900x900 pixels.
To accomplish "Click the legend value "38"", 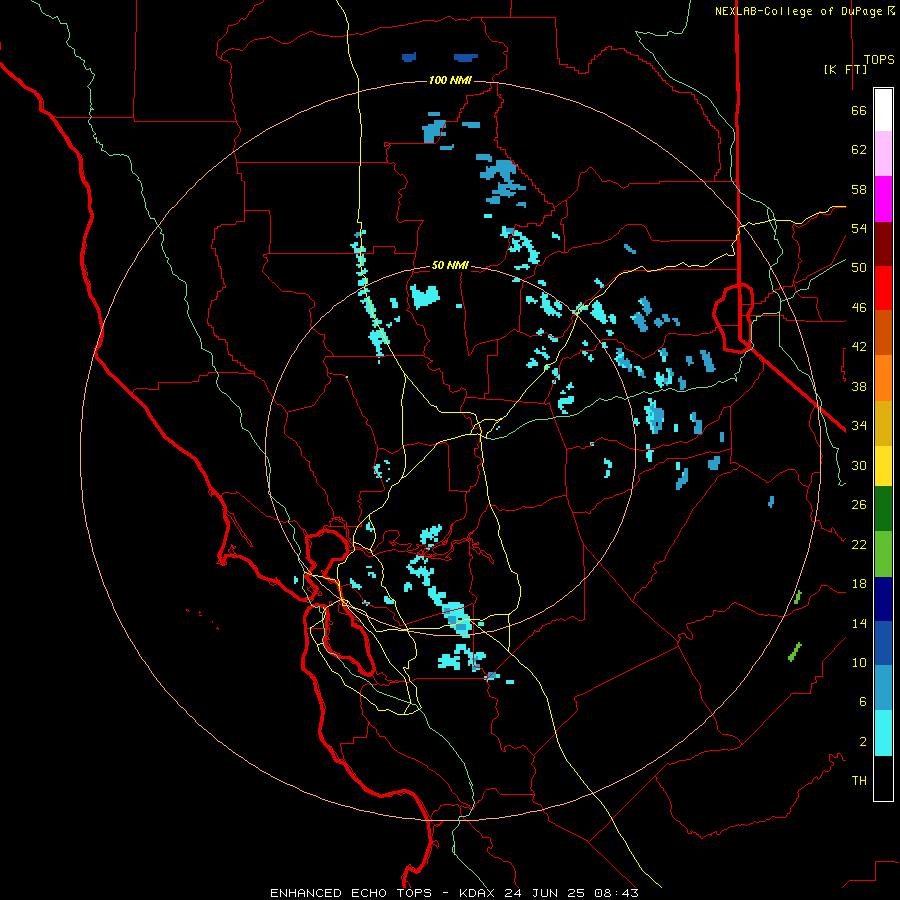I will [859, 386].
